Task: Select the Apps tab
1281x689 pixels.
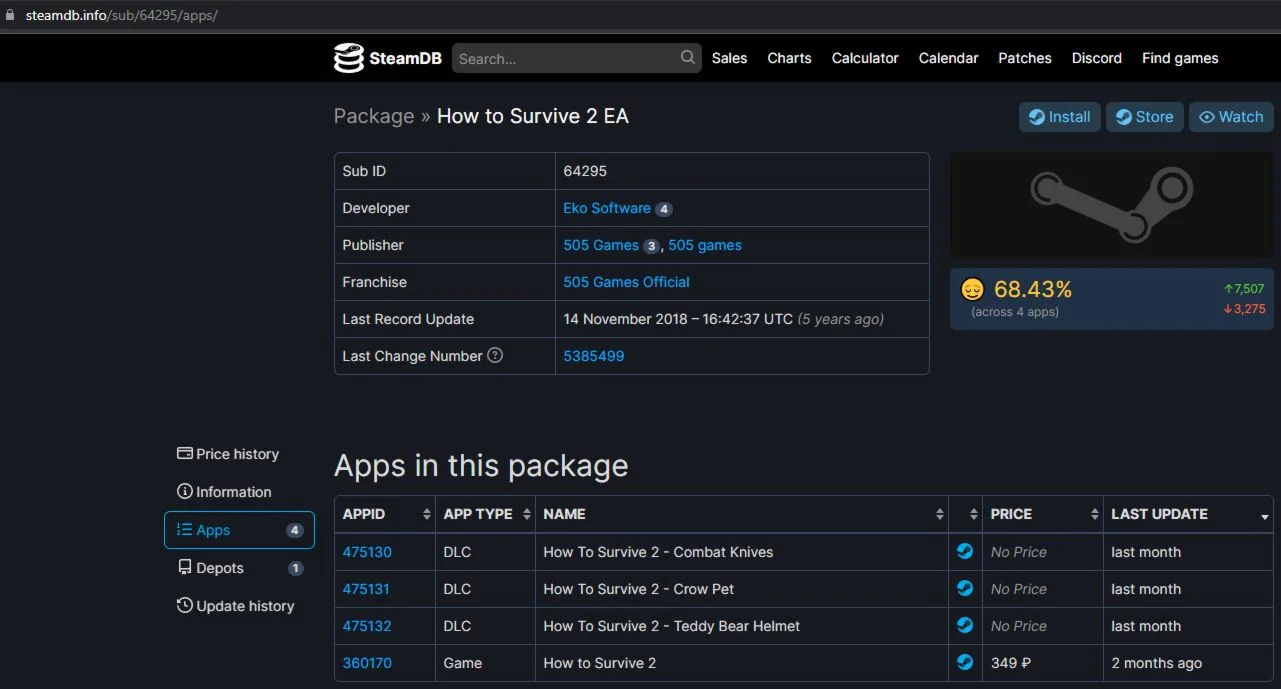Action: 239,530
